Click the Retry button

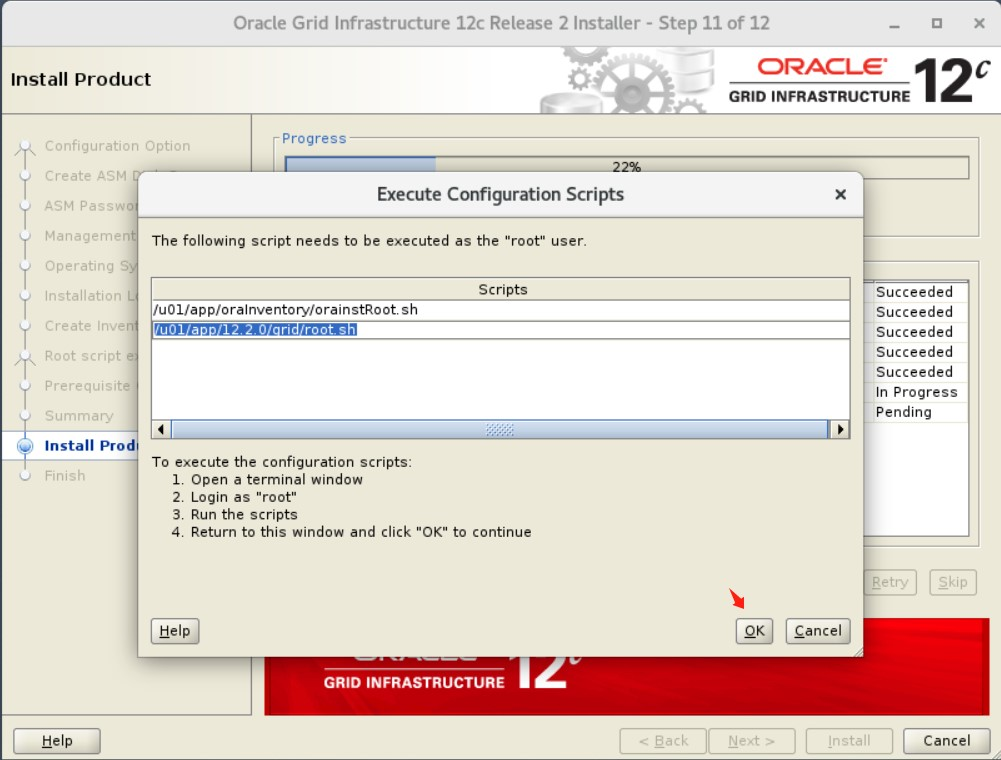[889, 582]
